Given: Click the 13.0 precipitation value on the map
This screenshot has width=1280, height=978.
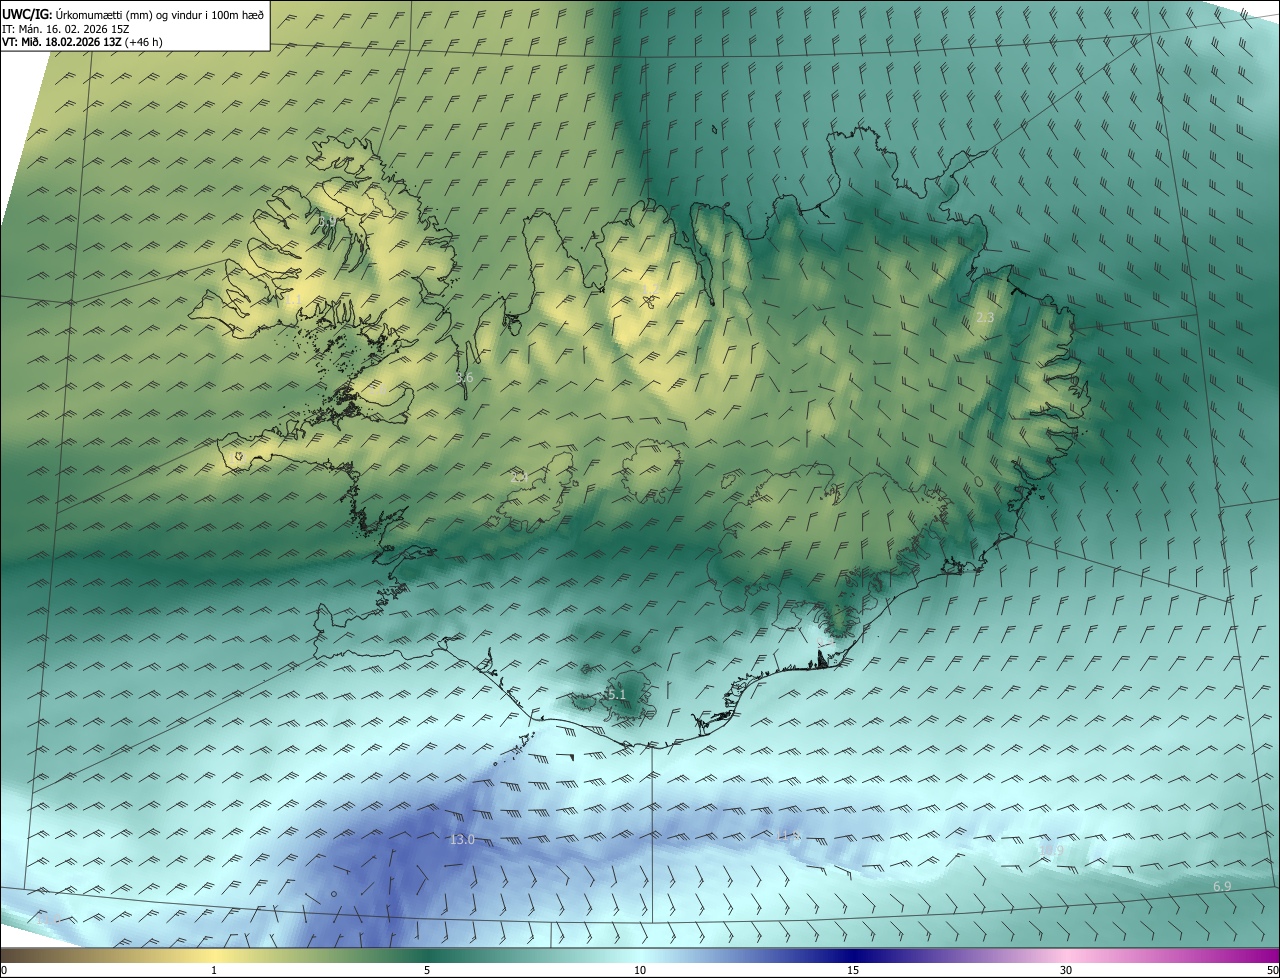Looking at the screenshot, I should 462,839.
